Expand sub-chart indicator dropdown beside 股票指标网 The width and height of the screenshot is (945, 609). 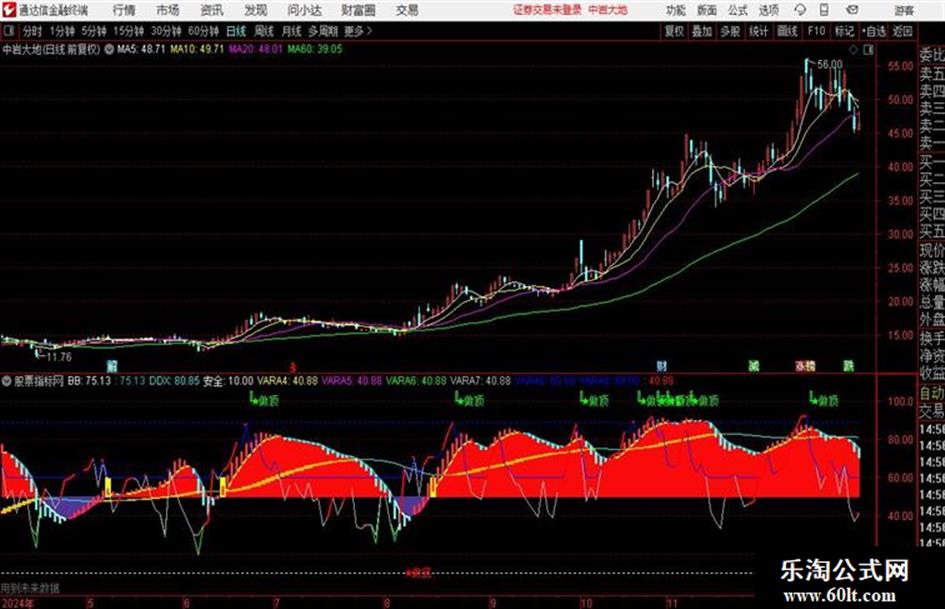(x=7, y=381)
